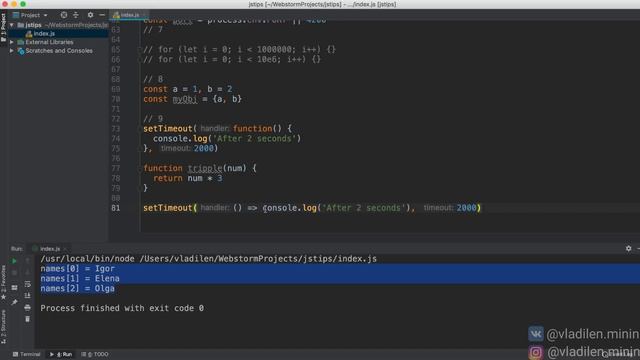Clear console output with trash icon
This screenshot has width=640, height=360.
[27, 319]
